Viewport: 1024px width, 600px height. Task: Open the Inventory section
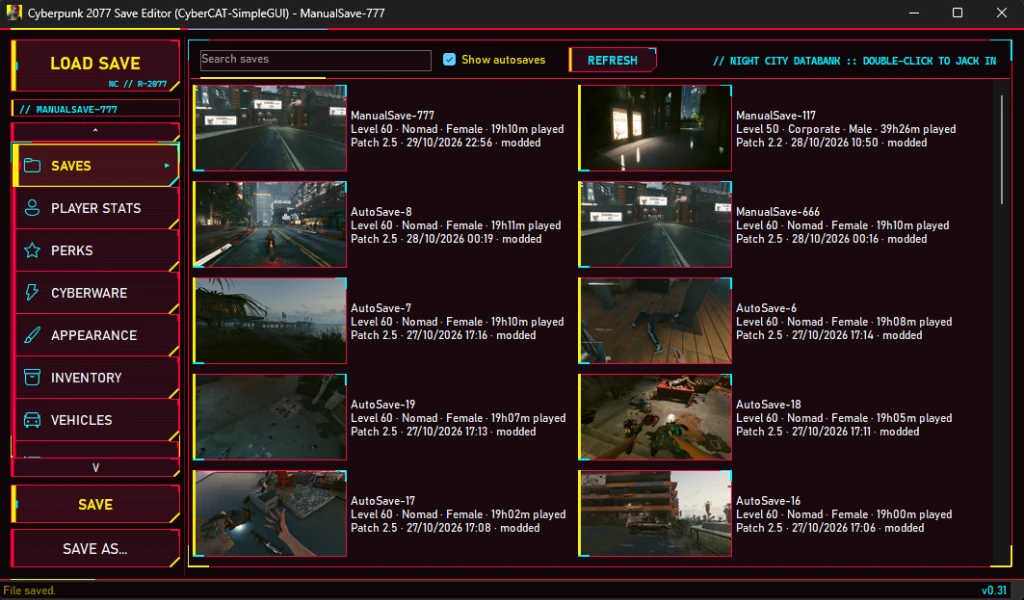click(95, 377)
